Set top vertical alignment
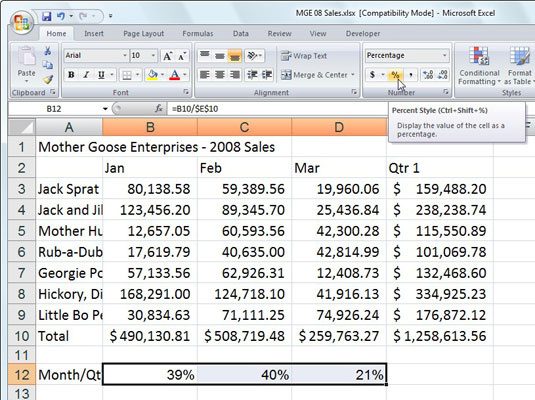 [x=205, y=55]
